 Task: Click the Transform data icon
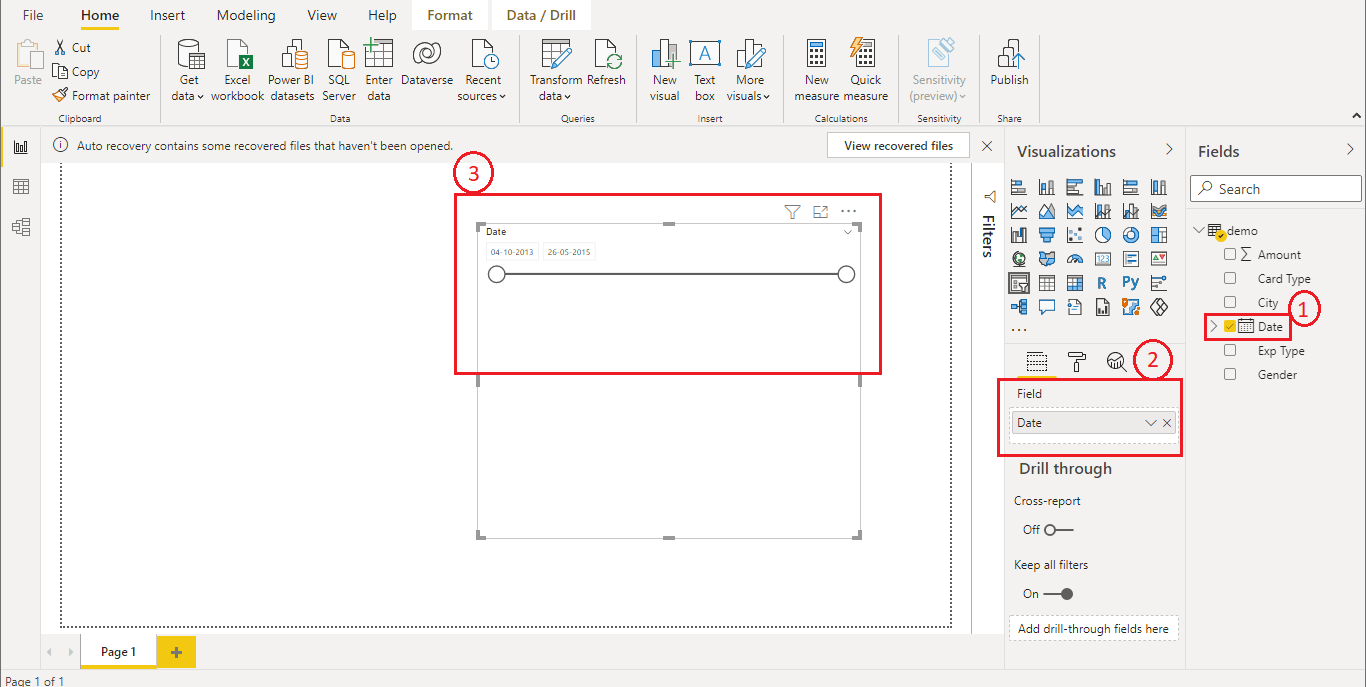[555, 57]
